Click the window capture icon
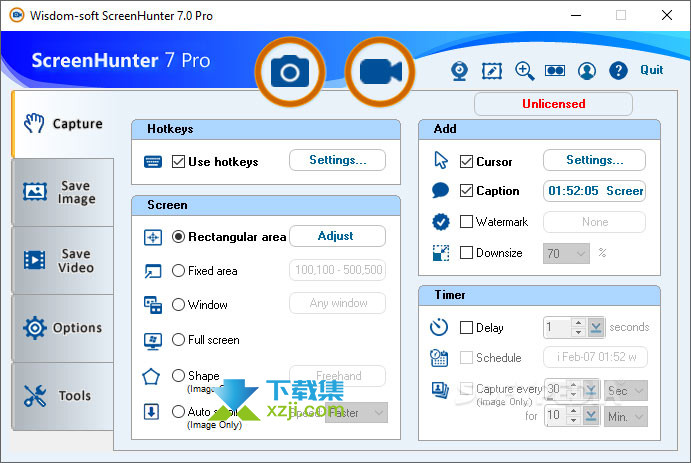Viewport: 691px width, 463px height. (153, 305)
